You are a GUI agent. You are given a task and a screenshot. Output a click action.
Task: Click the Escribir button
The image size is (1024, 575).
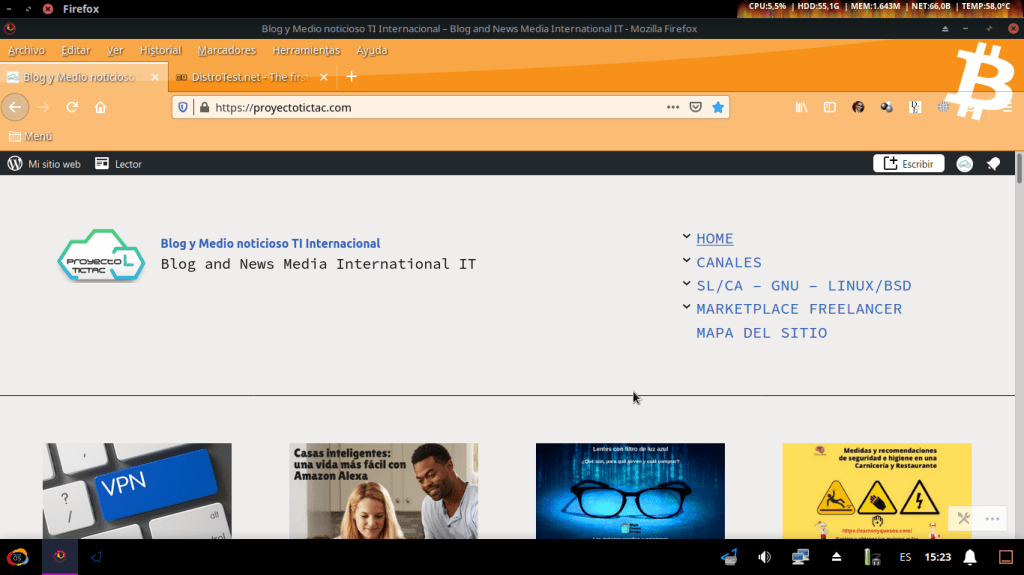pyautogui.click(x=908, y=164)
